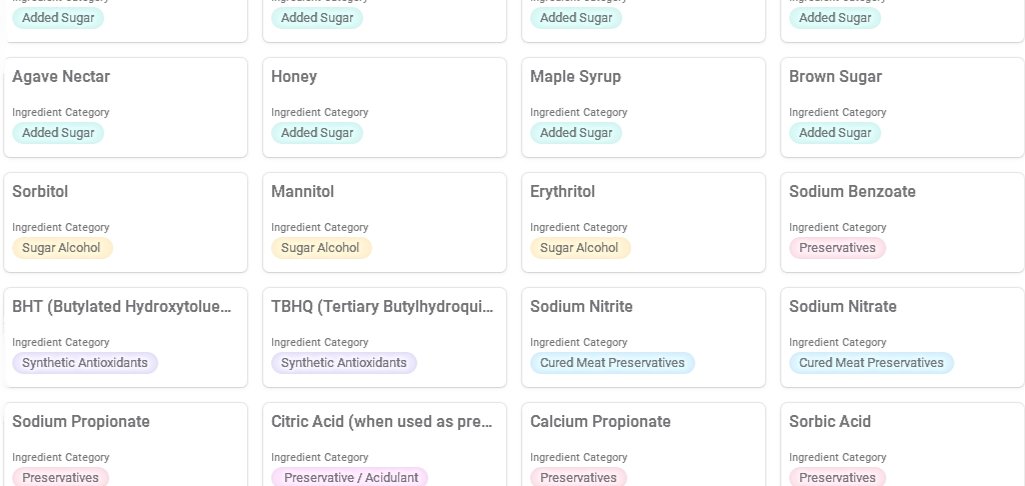Click the Preservative / Acidulant tag
Screen dimensions: 1025x486
350,477
